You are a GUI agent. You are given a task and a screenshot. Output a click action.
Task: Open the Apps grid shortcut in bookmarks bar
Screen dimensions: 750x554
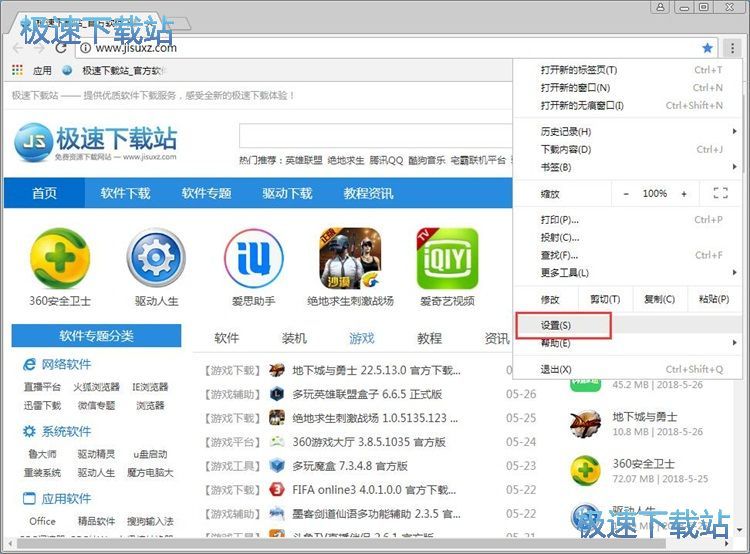pos(17,70)
